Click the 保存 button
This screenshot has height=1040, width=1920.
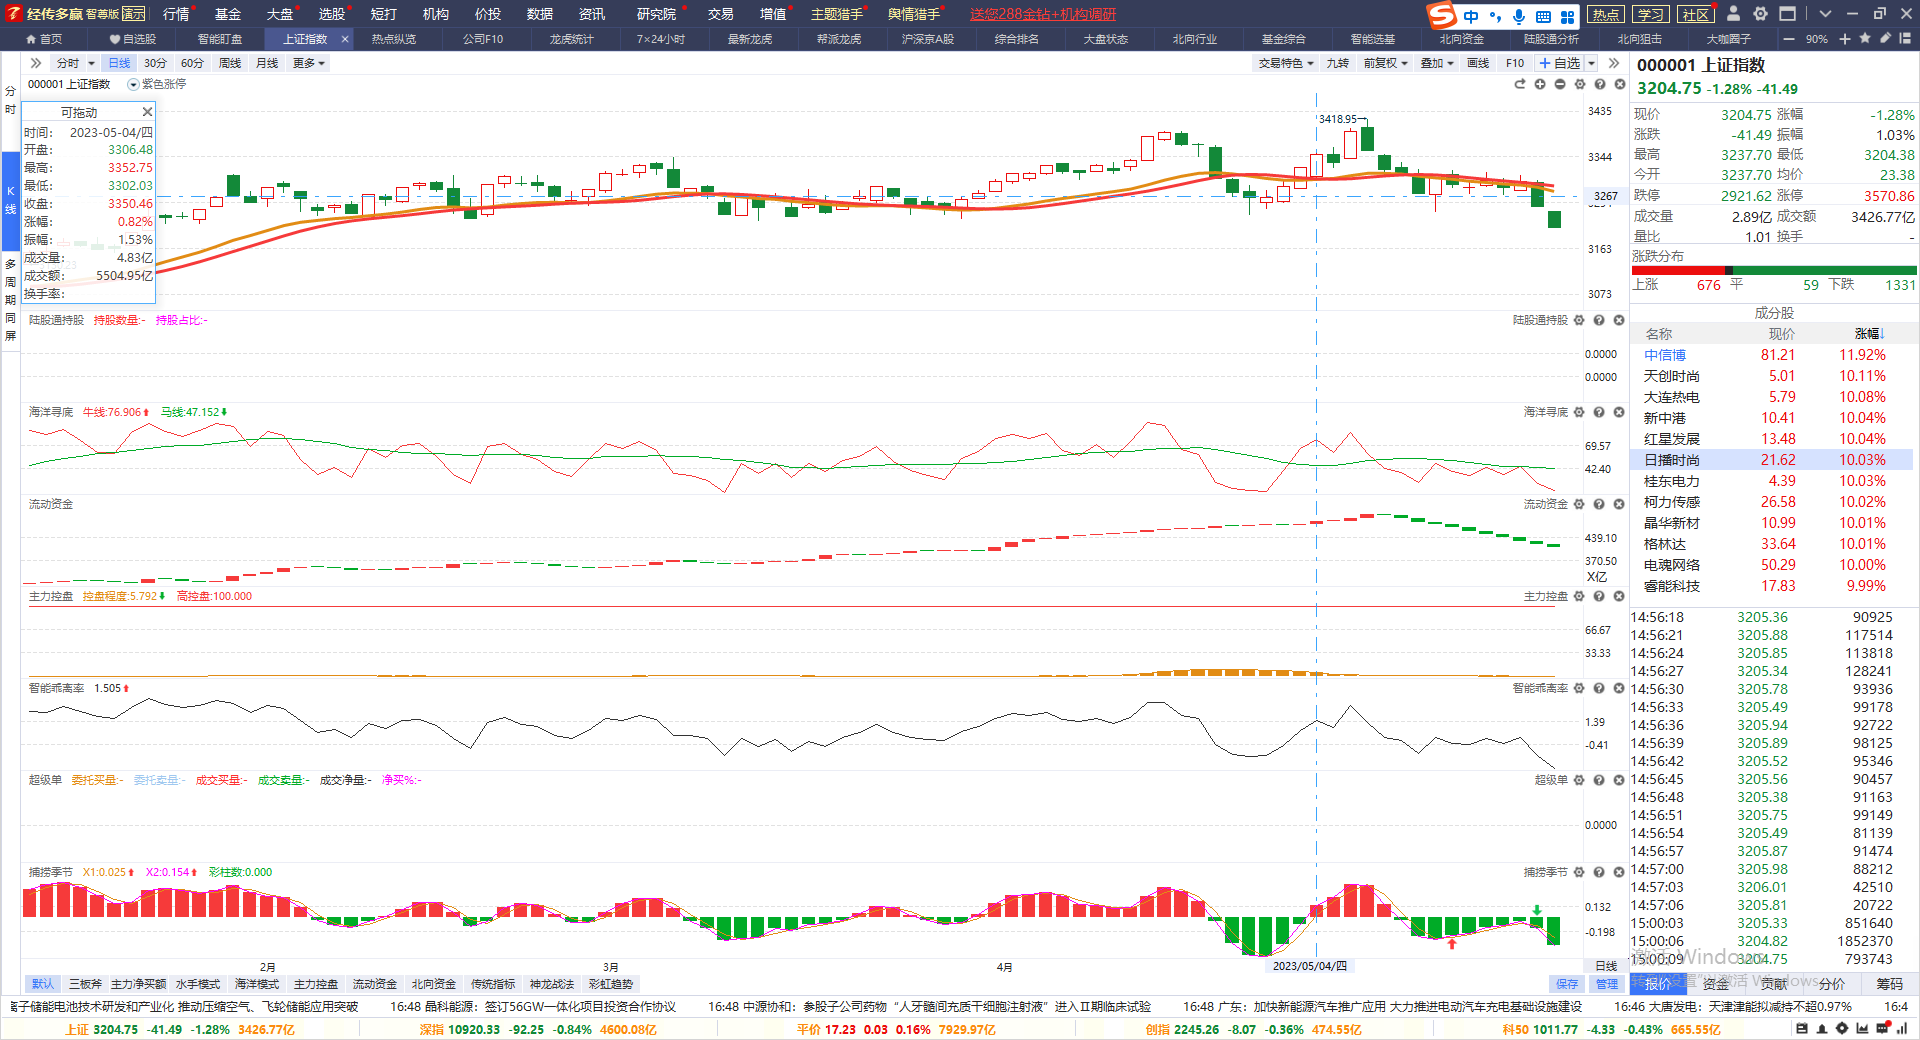tap(1567, 984)
